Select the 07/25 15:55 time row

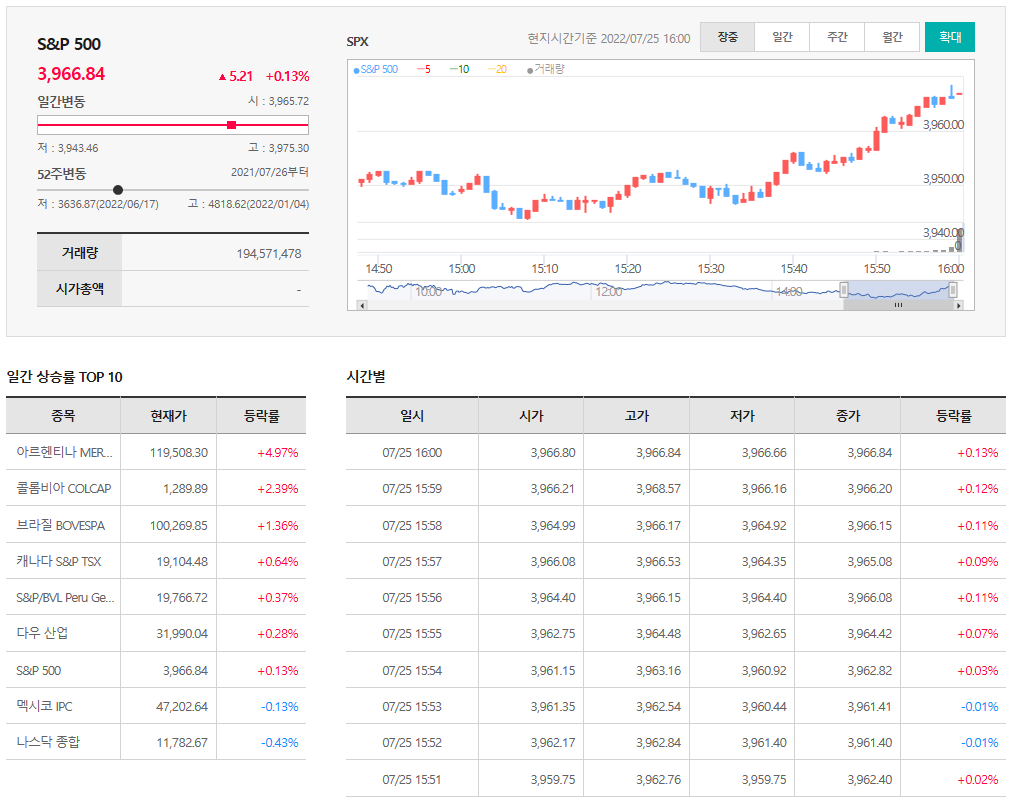[x=676, y=633]
